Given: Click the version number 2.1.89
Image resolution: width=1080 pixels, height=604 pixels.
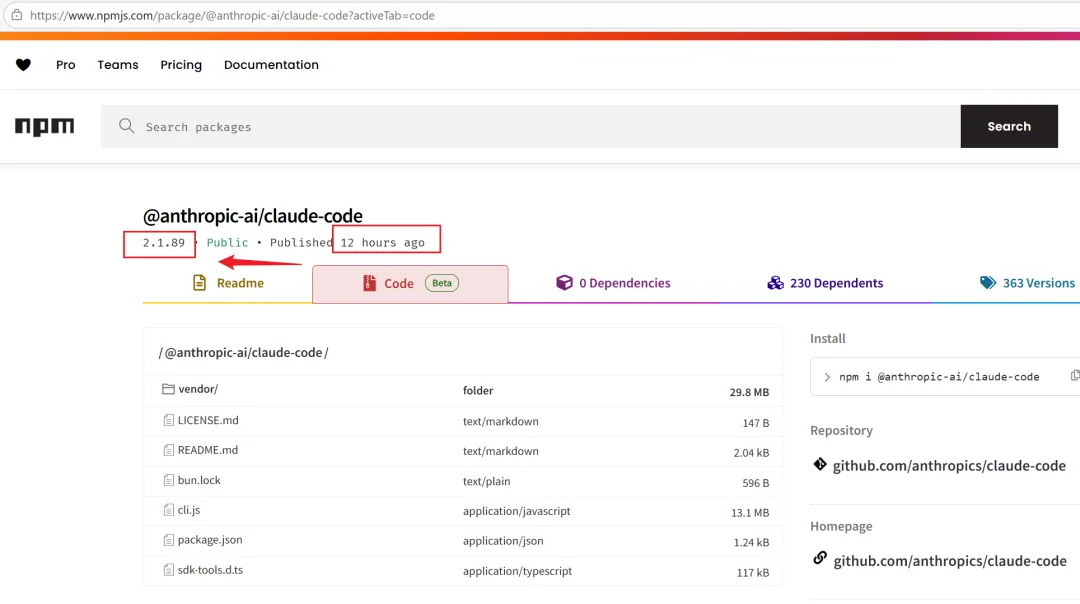Looking at the screenshot, I should pos(163,242).
